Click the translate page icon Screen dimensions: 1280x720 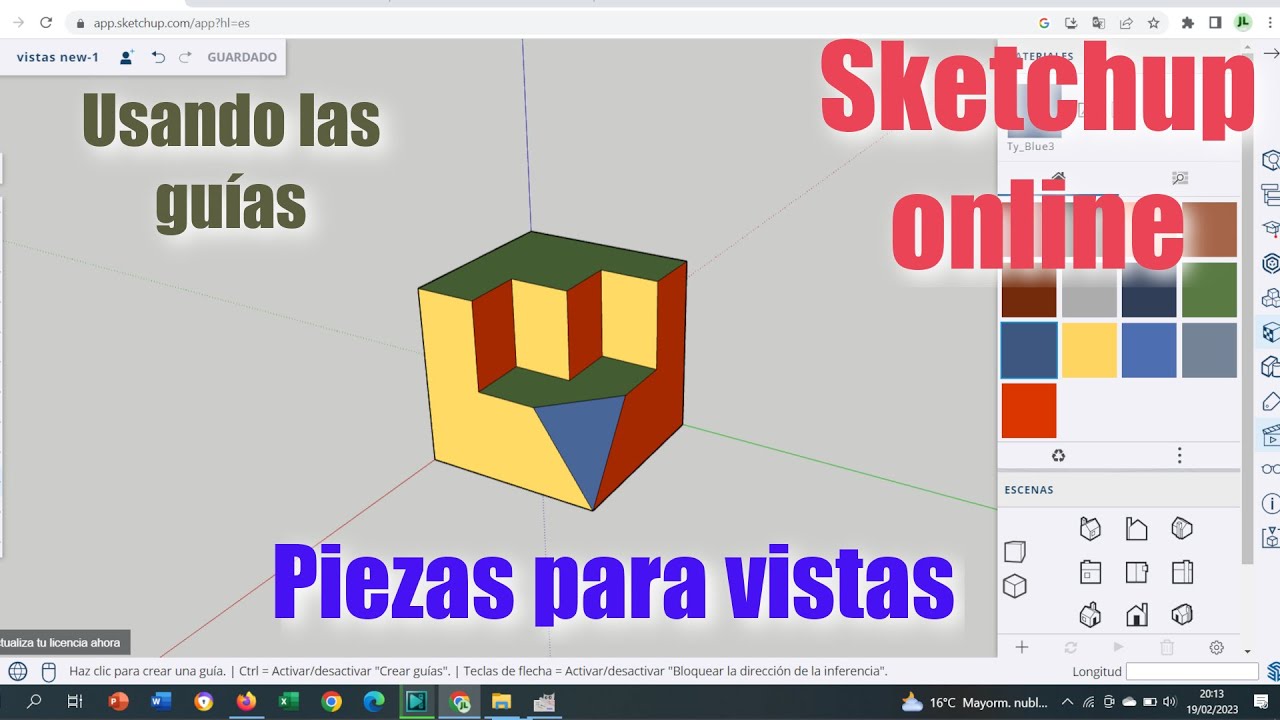(x=1099, y=22)
